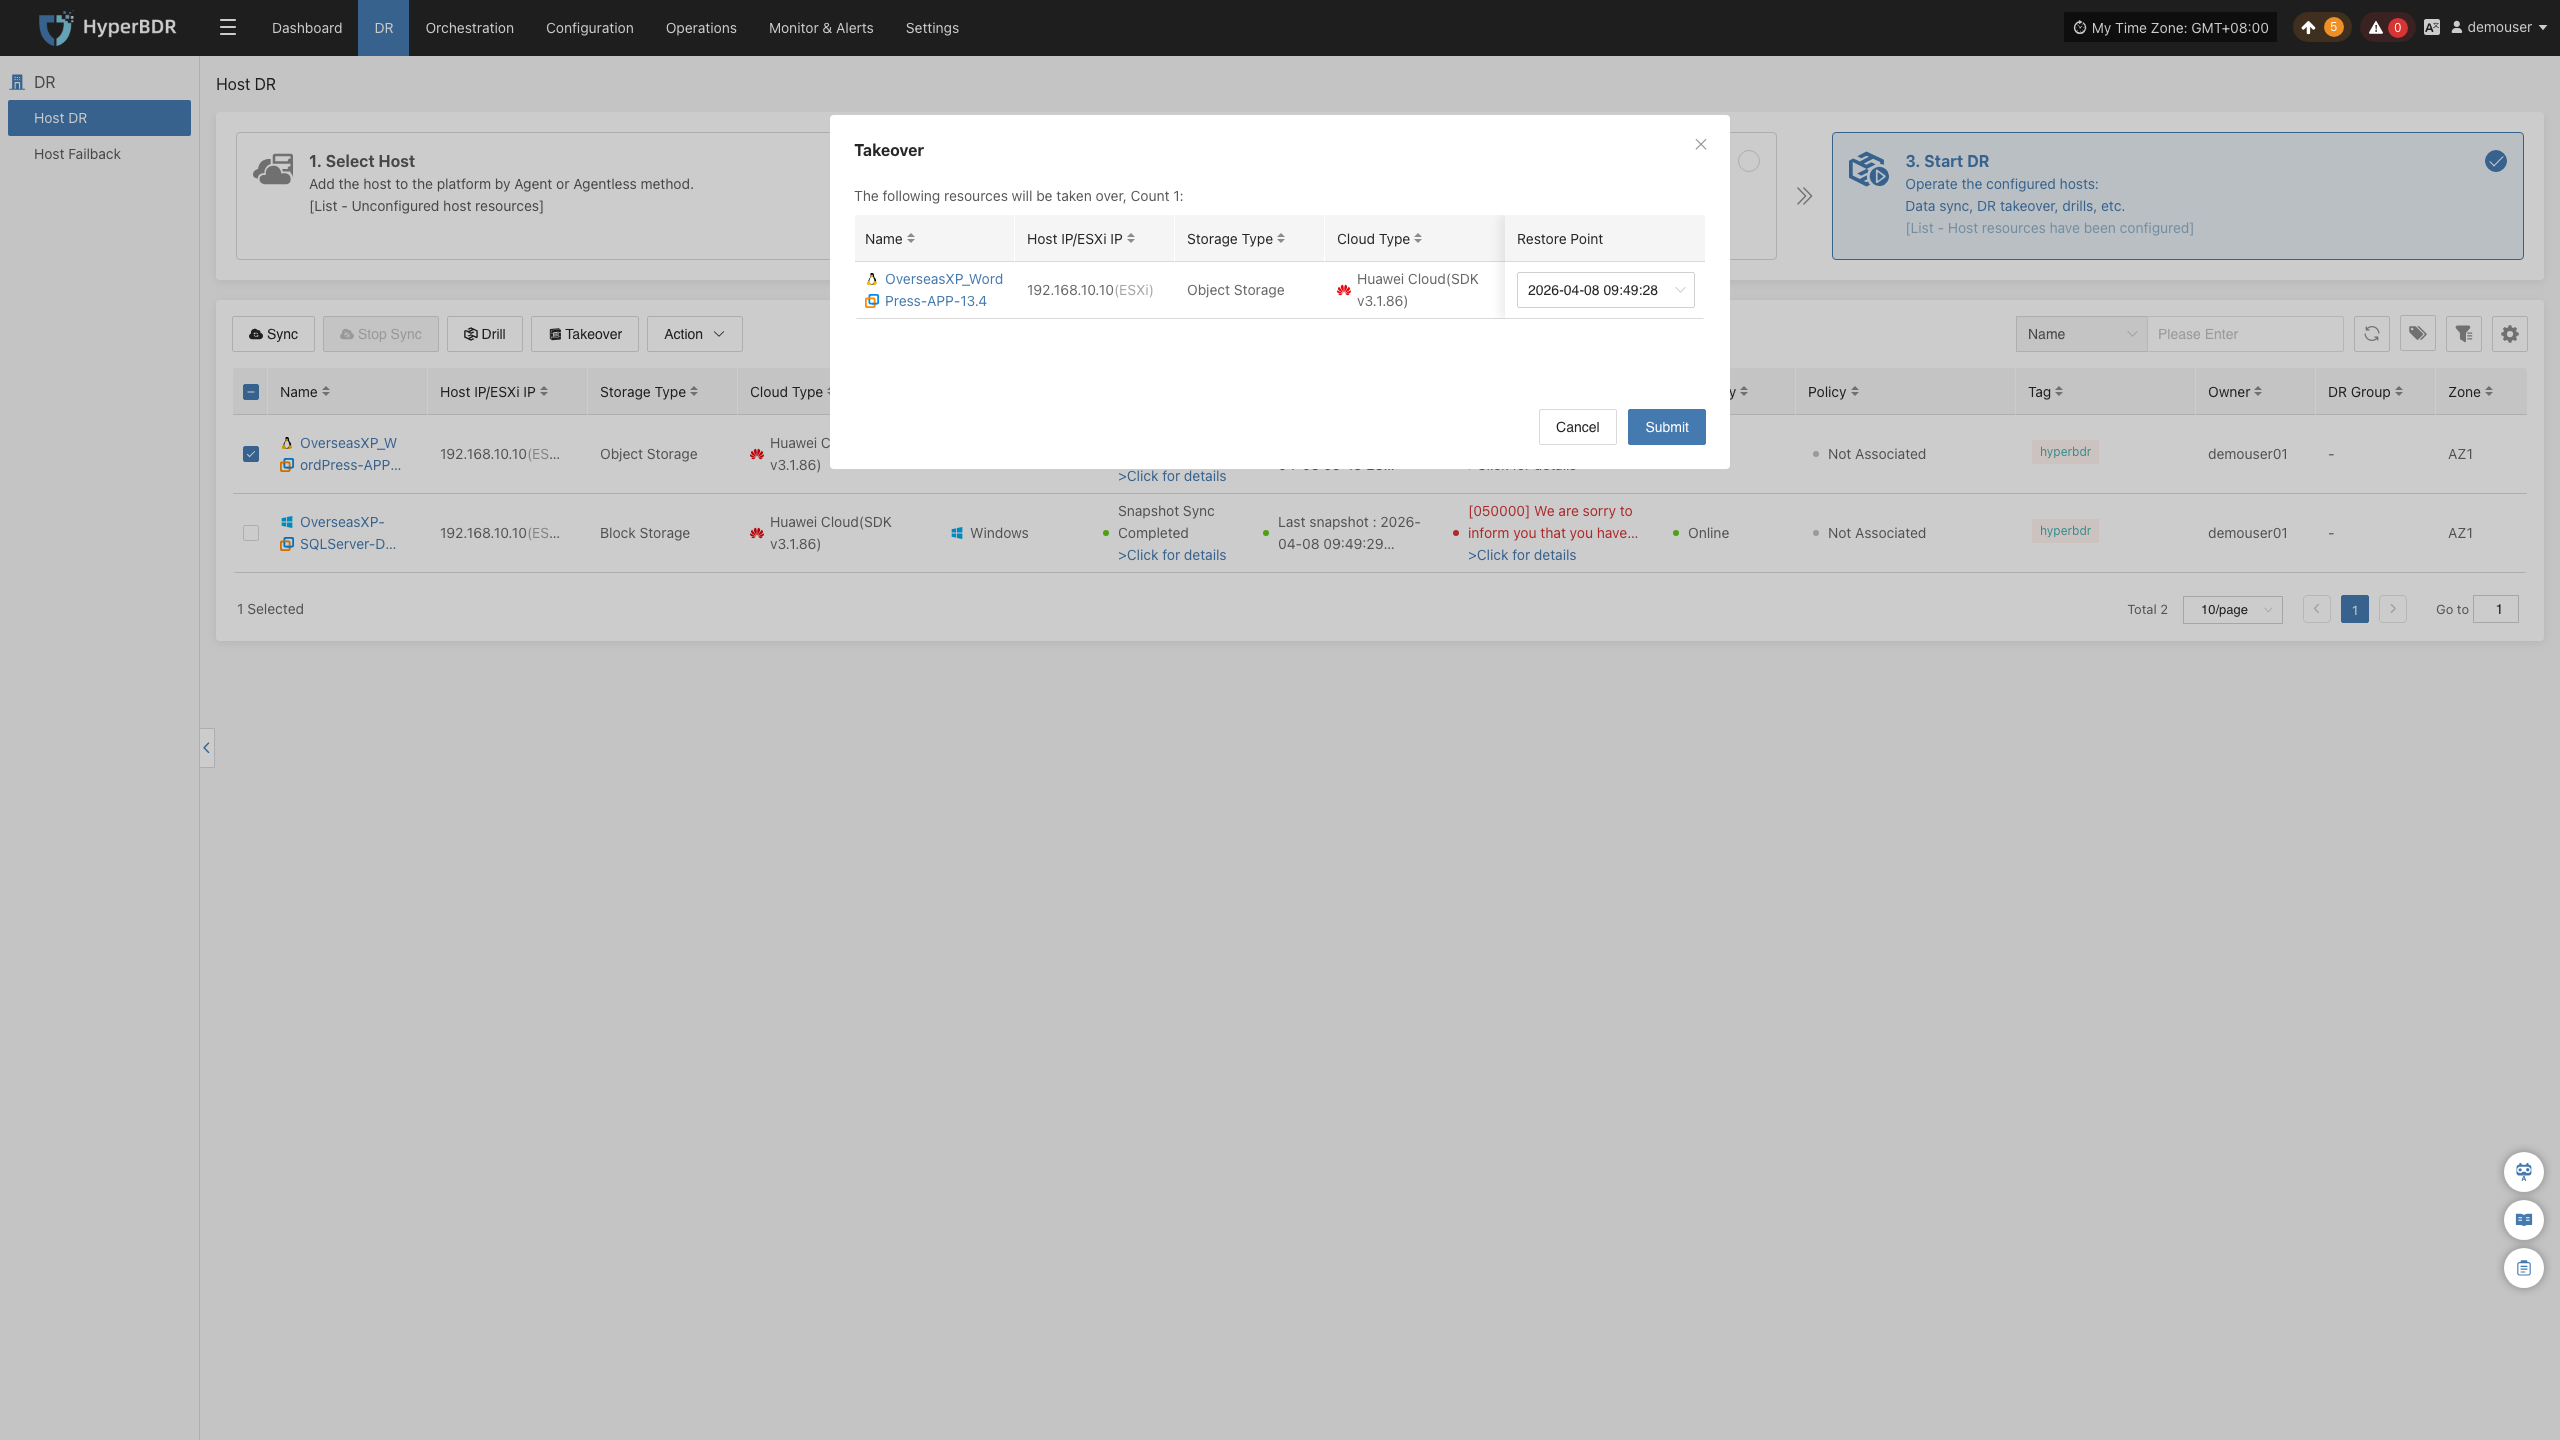Open the column settings gear icon

click(x=2509, y=334)
